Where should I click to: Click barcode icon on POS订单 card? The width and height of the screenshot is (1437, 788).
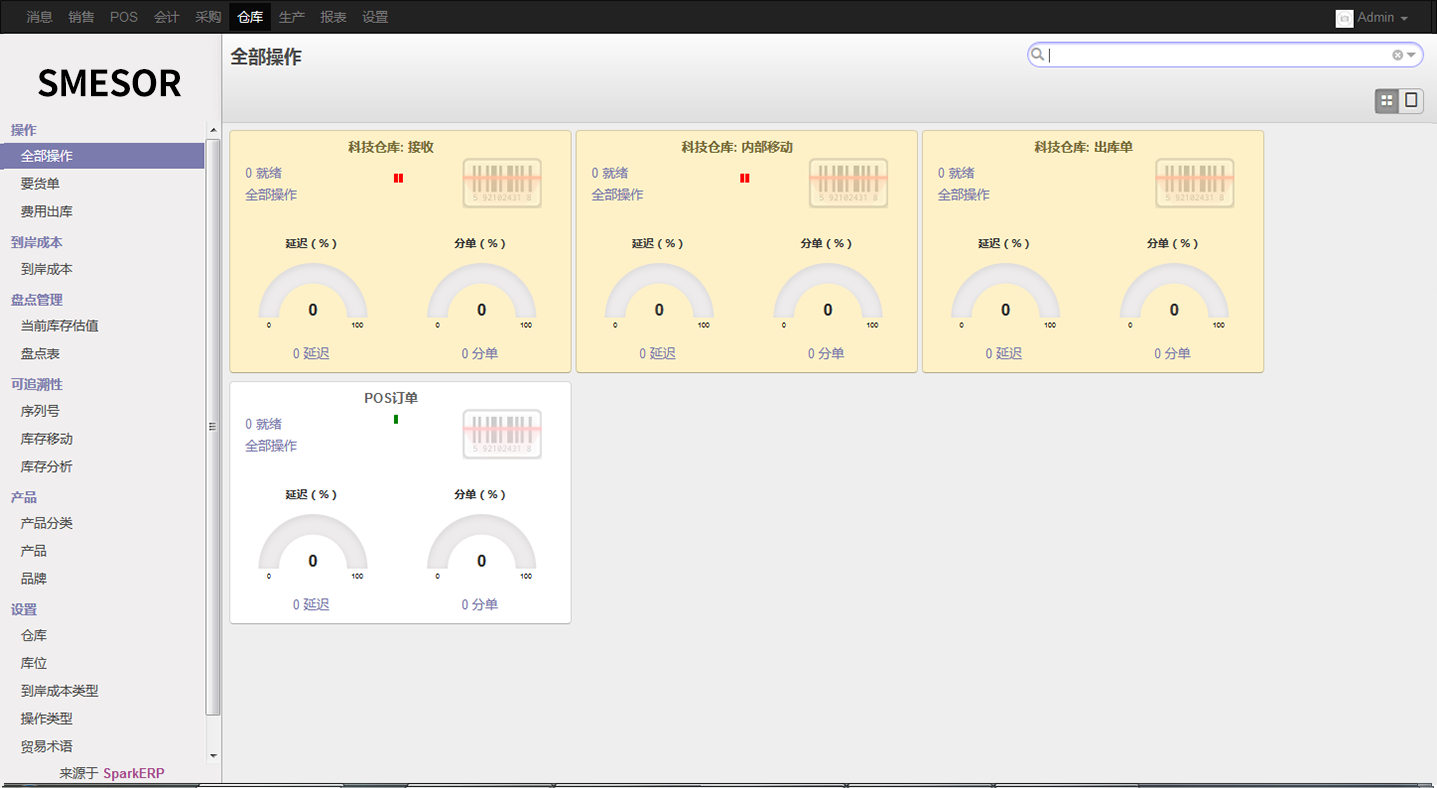(x=501, y=434)
